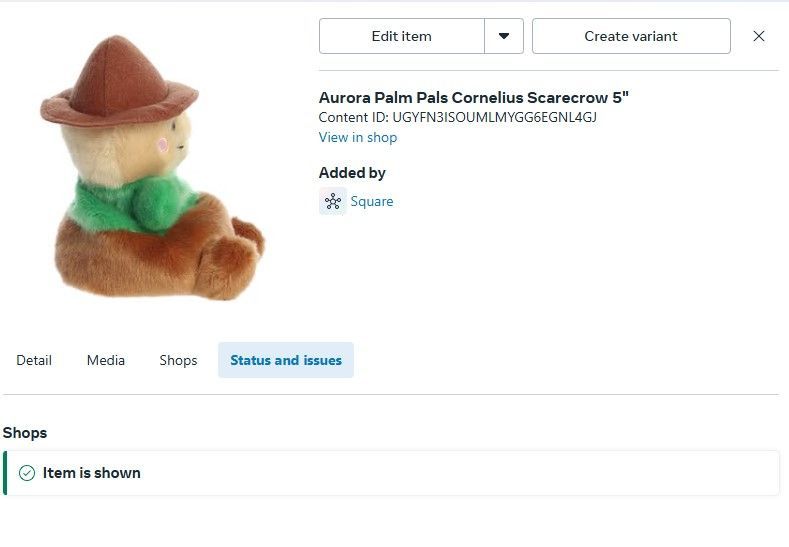Viewport: 789px width, 547px height.
Task: Click the Shops section heading
Action: (x=25, y=433)
